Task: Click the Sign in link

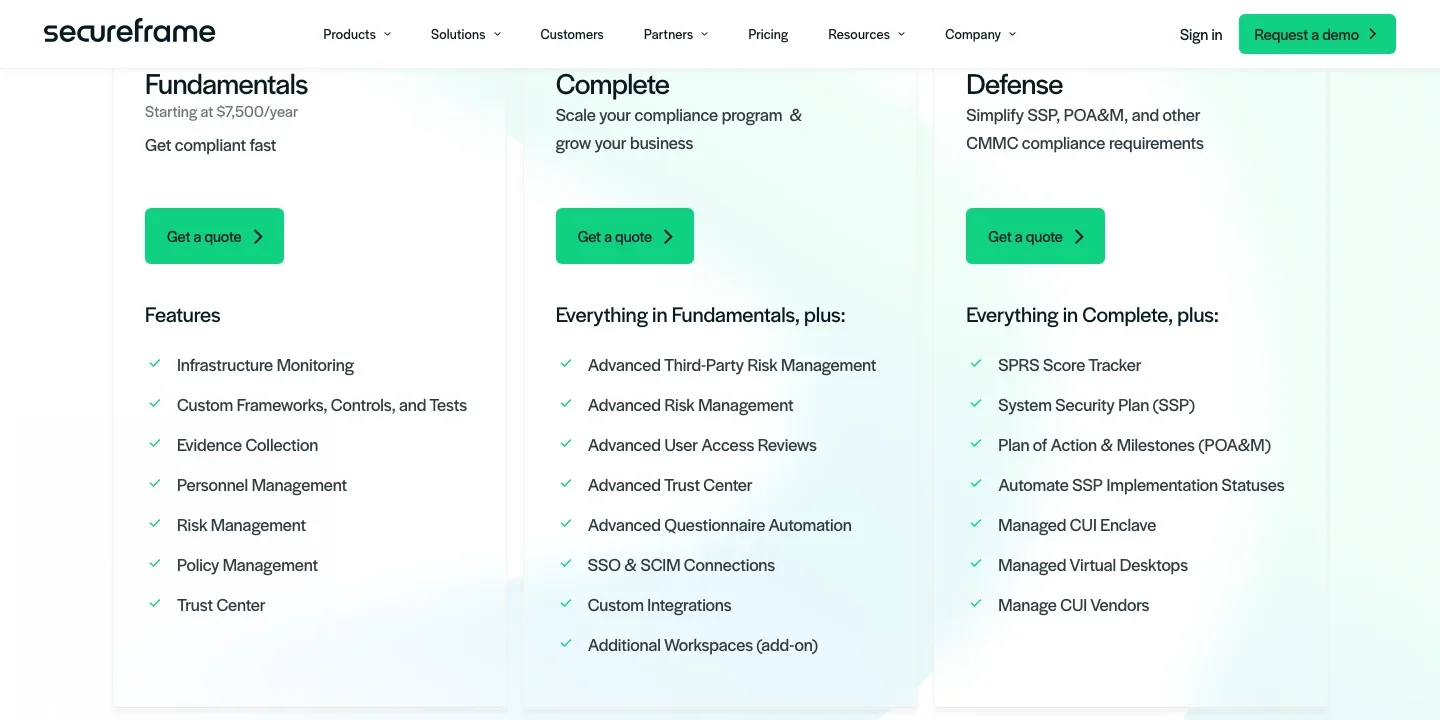Action: click(1201, 34)
